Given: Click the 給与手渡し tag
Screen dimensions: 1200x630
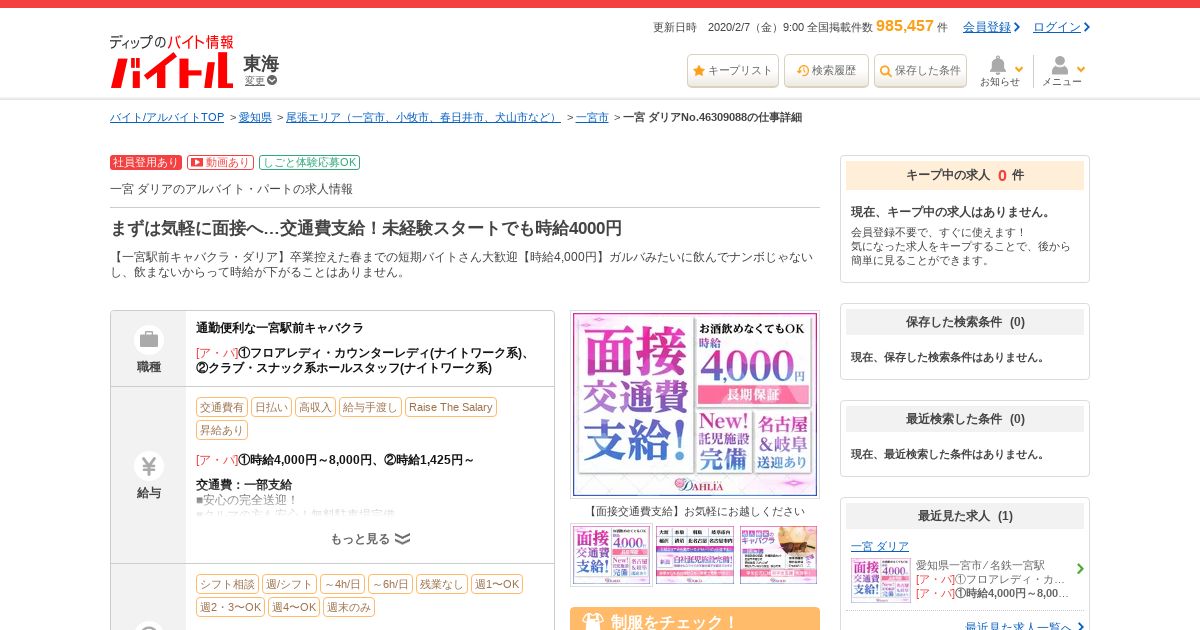Looking at the screenshot, I should pos(370,407).
